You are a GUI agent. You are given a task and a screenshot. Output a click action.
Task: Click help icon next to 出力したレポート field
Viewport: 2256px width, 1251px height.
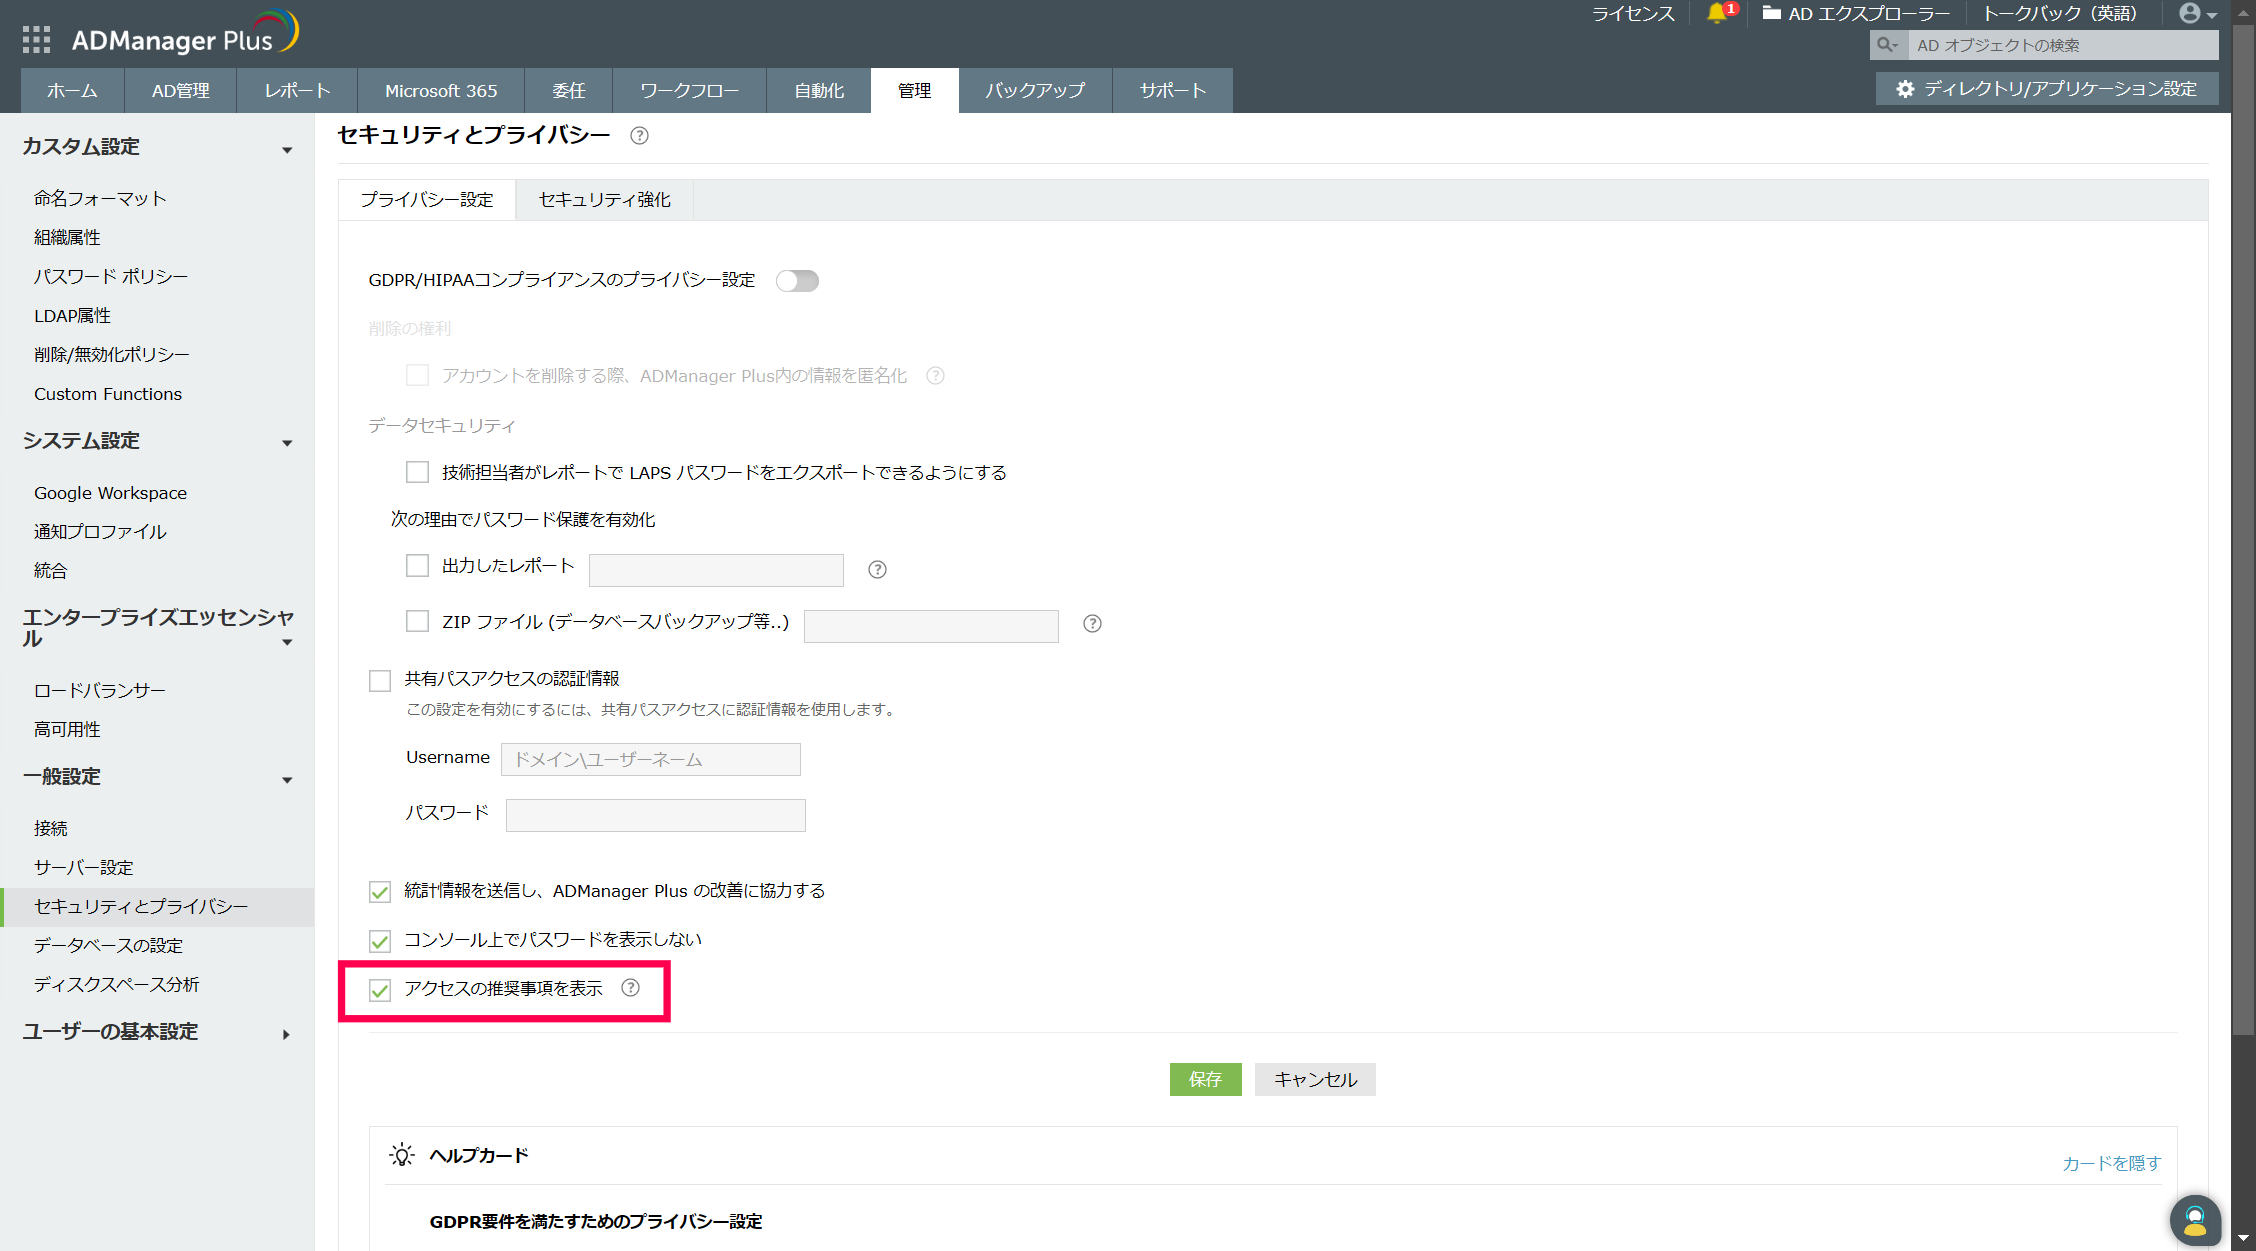tap(877, 570)
